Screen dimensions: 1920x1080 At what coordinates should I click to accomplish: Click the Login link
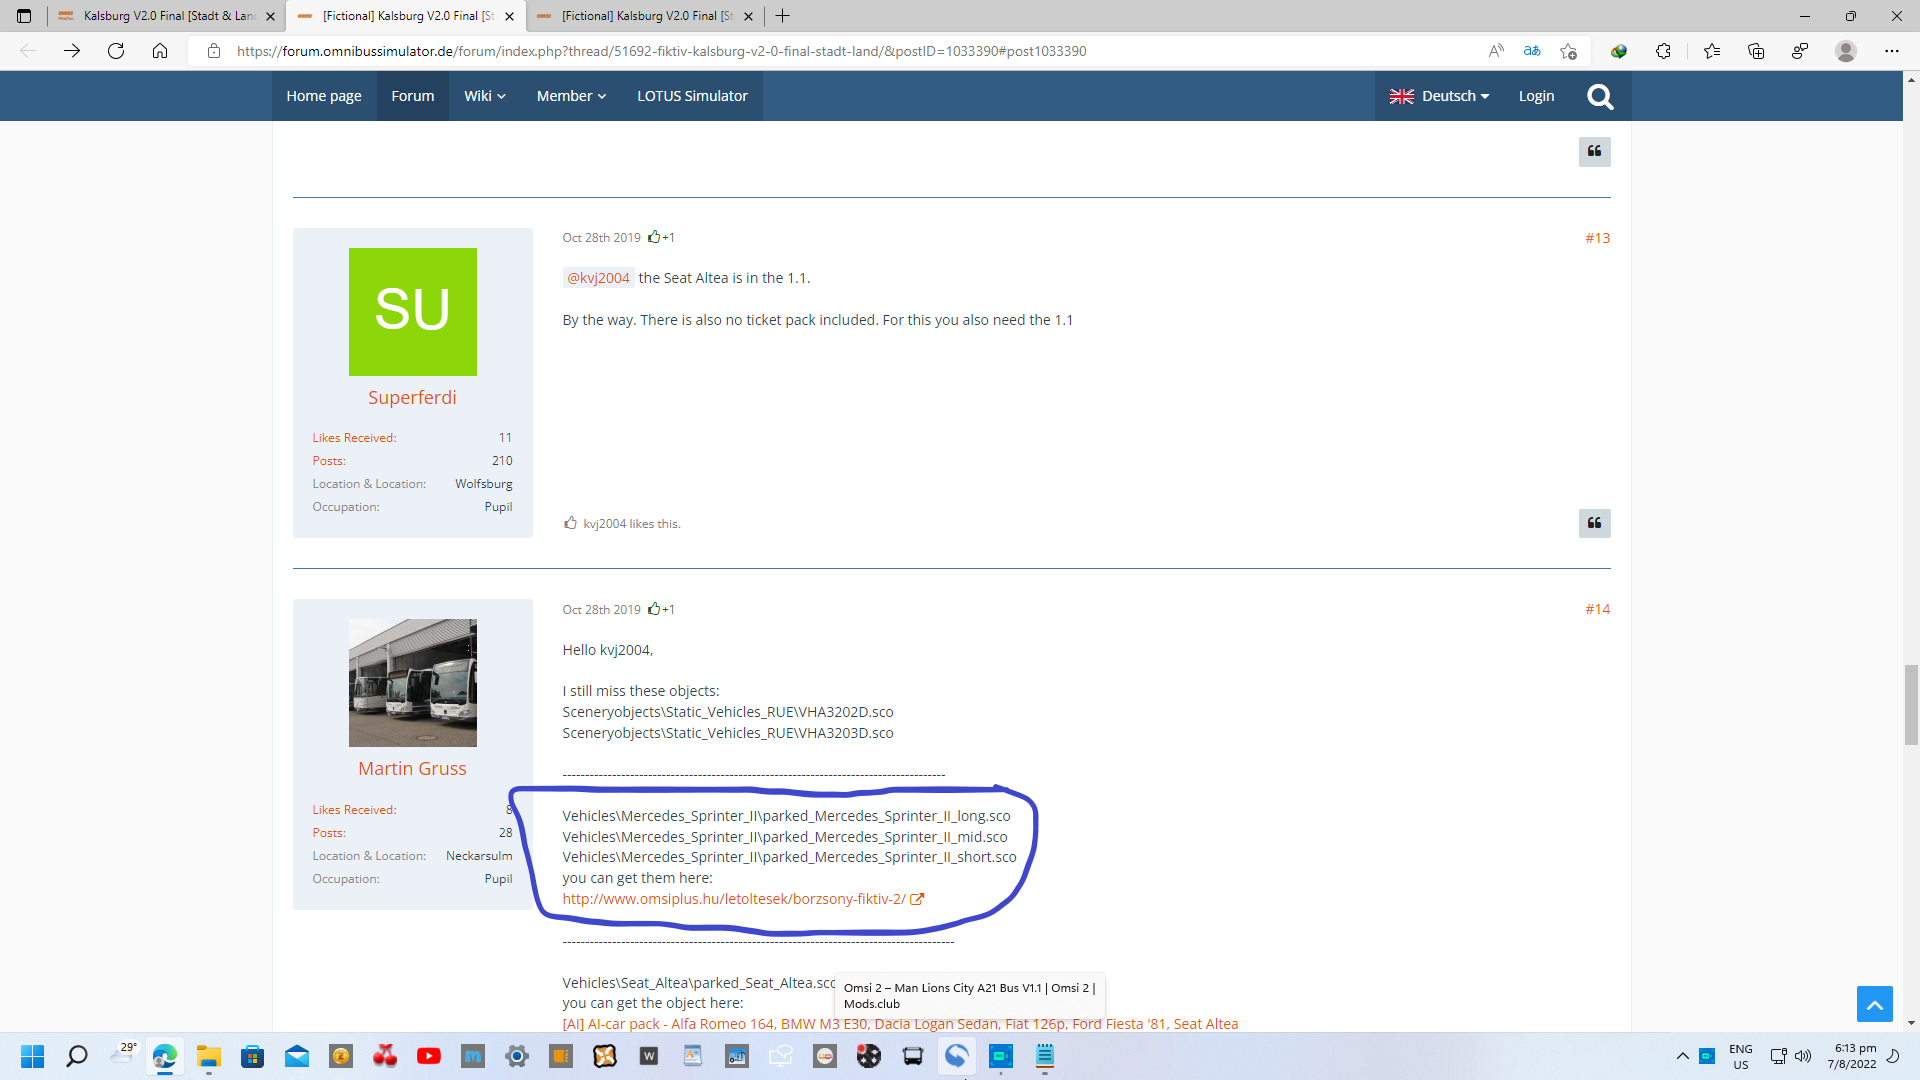(x=1536, y=96)
